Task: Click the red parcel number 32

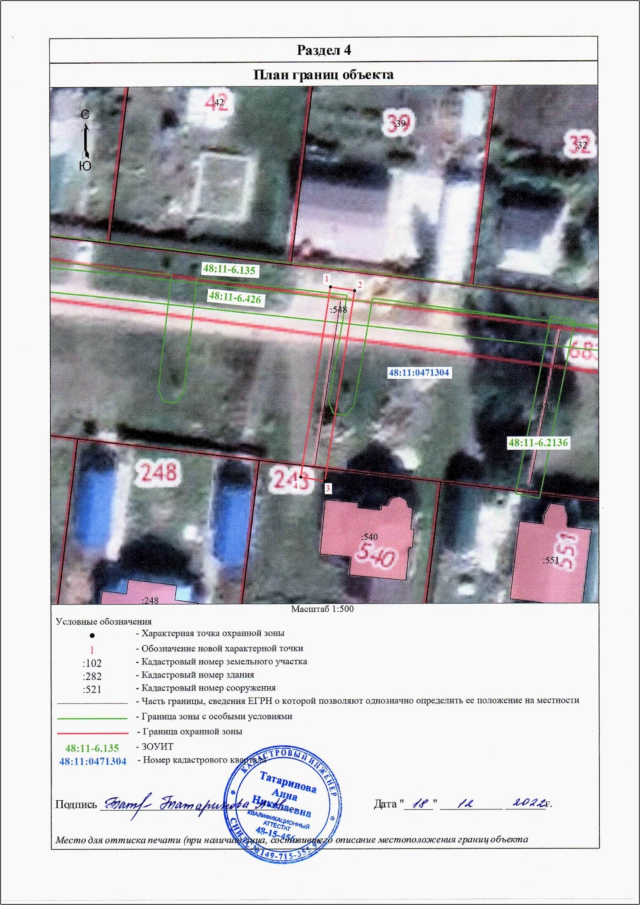Action: tap(579, 144)
